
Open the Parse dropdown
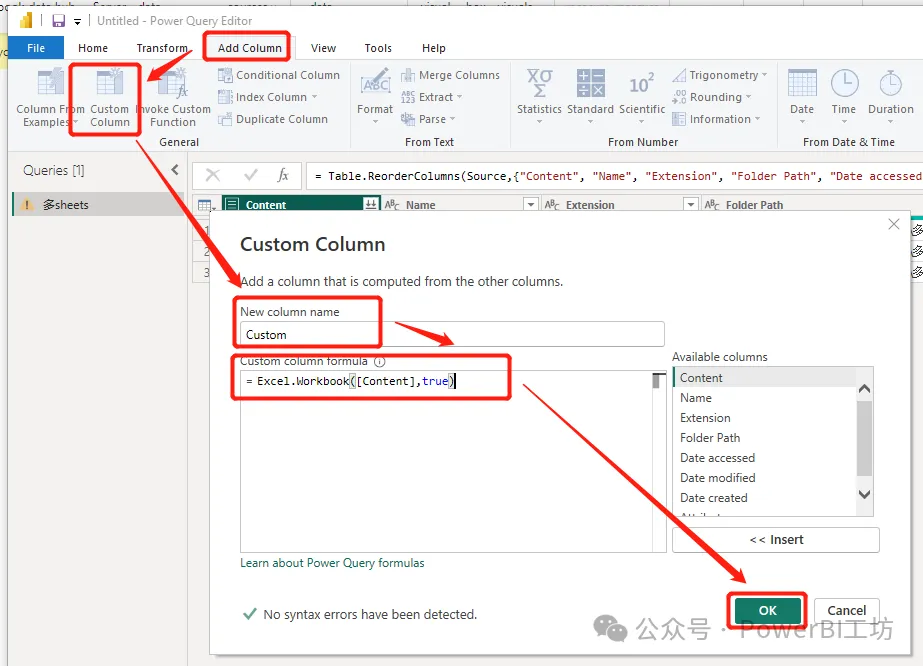pyautogui.click(x=428, y=119)
